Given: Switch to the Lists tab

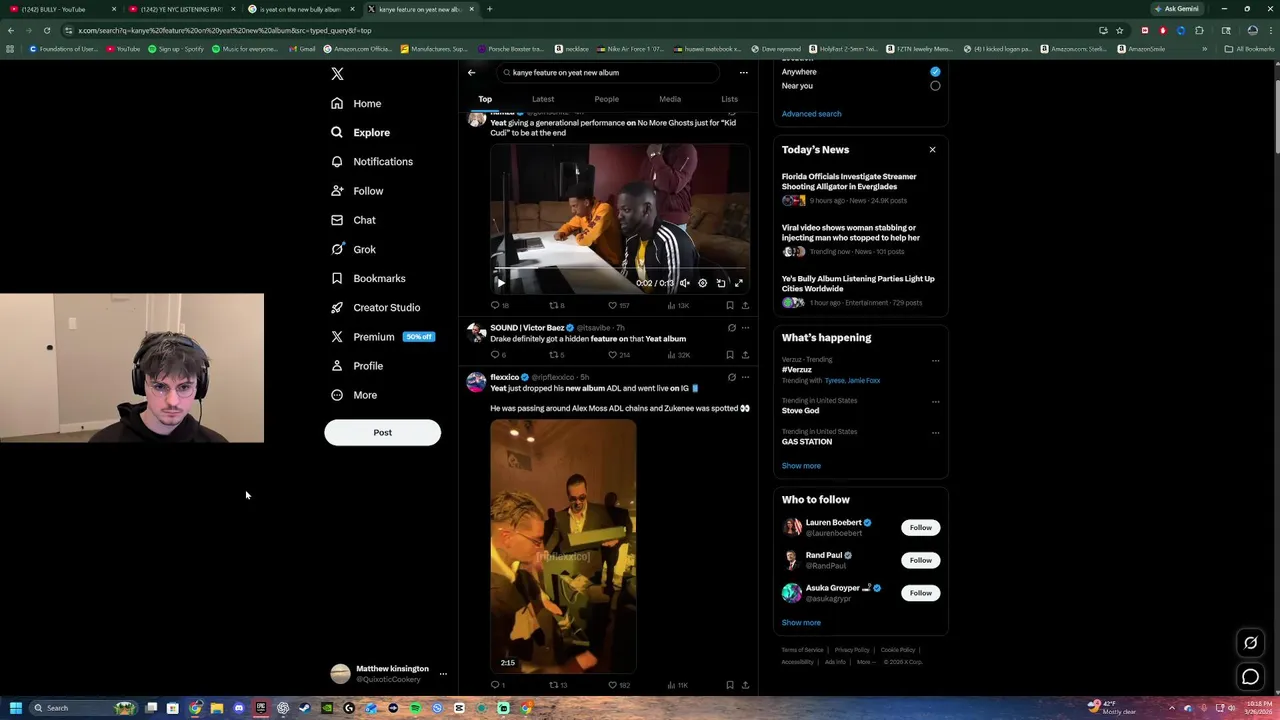Looking at the screenshot, I should [x=729, y=99].
